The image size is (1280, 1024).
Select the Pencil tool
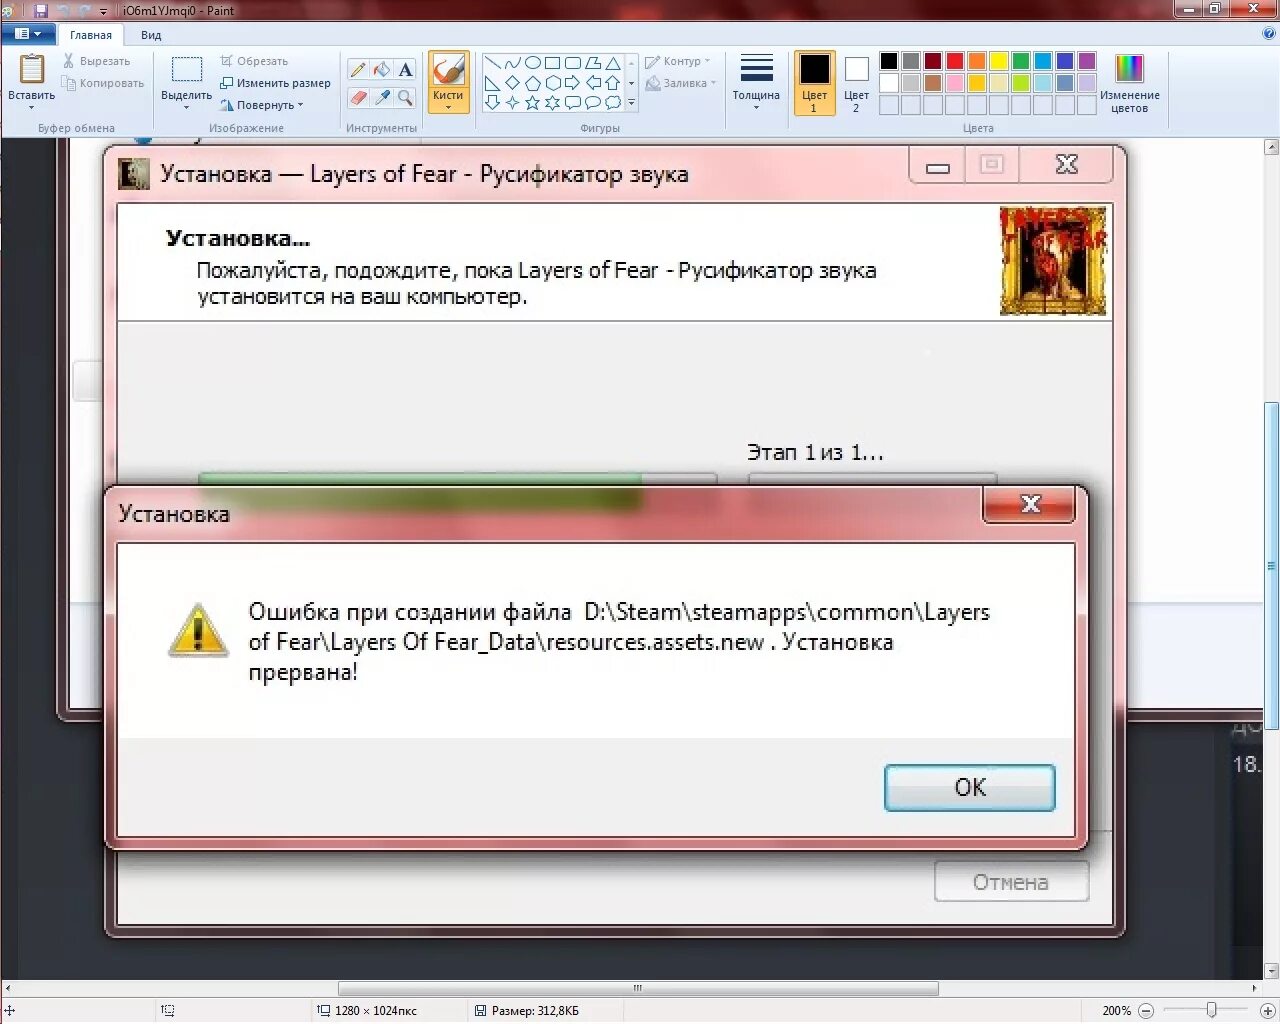(358, 70)
